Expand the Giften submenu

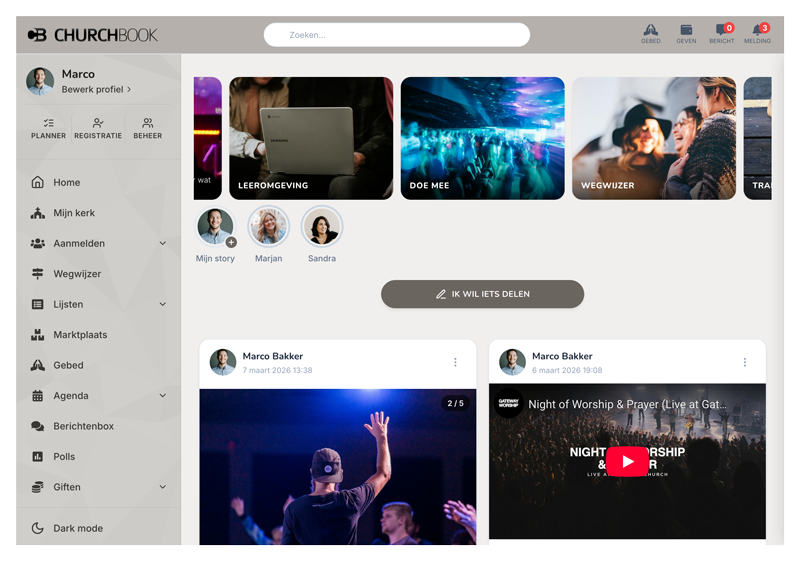[163, 487]
